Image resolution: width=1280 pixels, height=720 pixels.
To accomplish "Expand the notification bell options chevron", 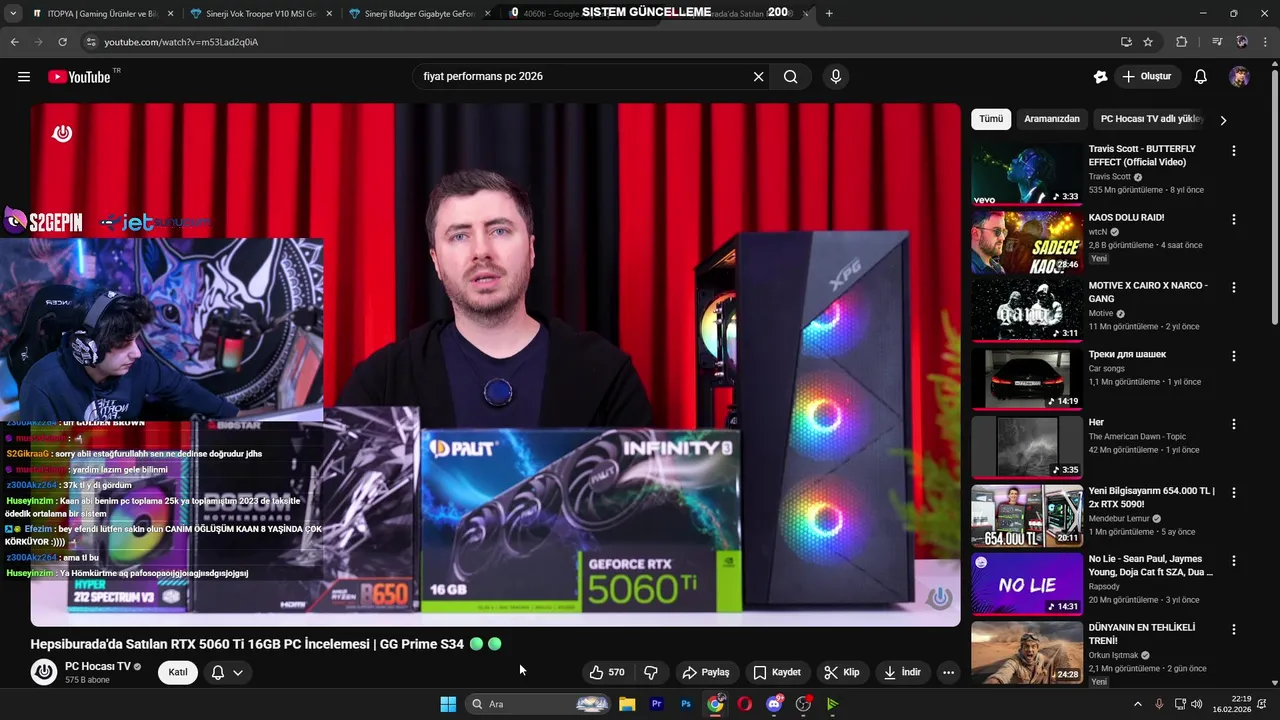I will tap(238, 672).
